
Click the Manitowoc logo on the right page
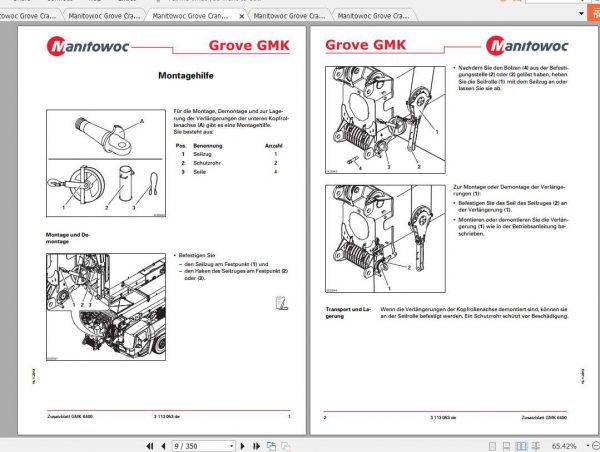[527, 46]
